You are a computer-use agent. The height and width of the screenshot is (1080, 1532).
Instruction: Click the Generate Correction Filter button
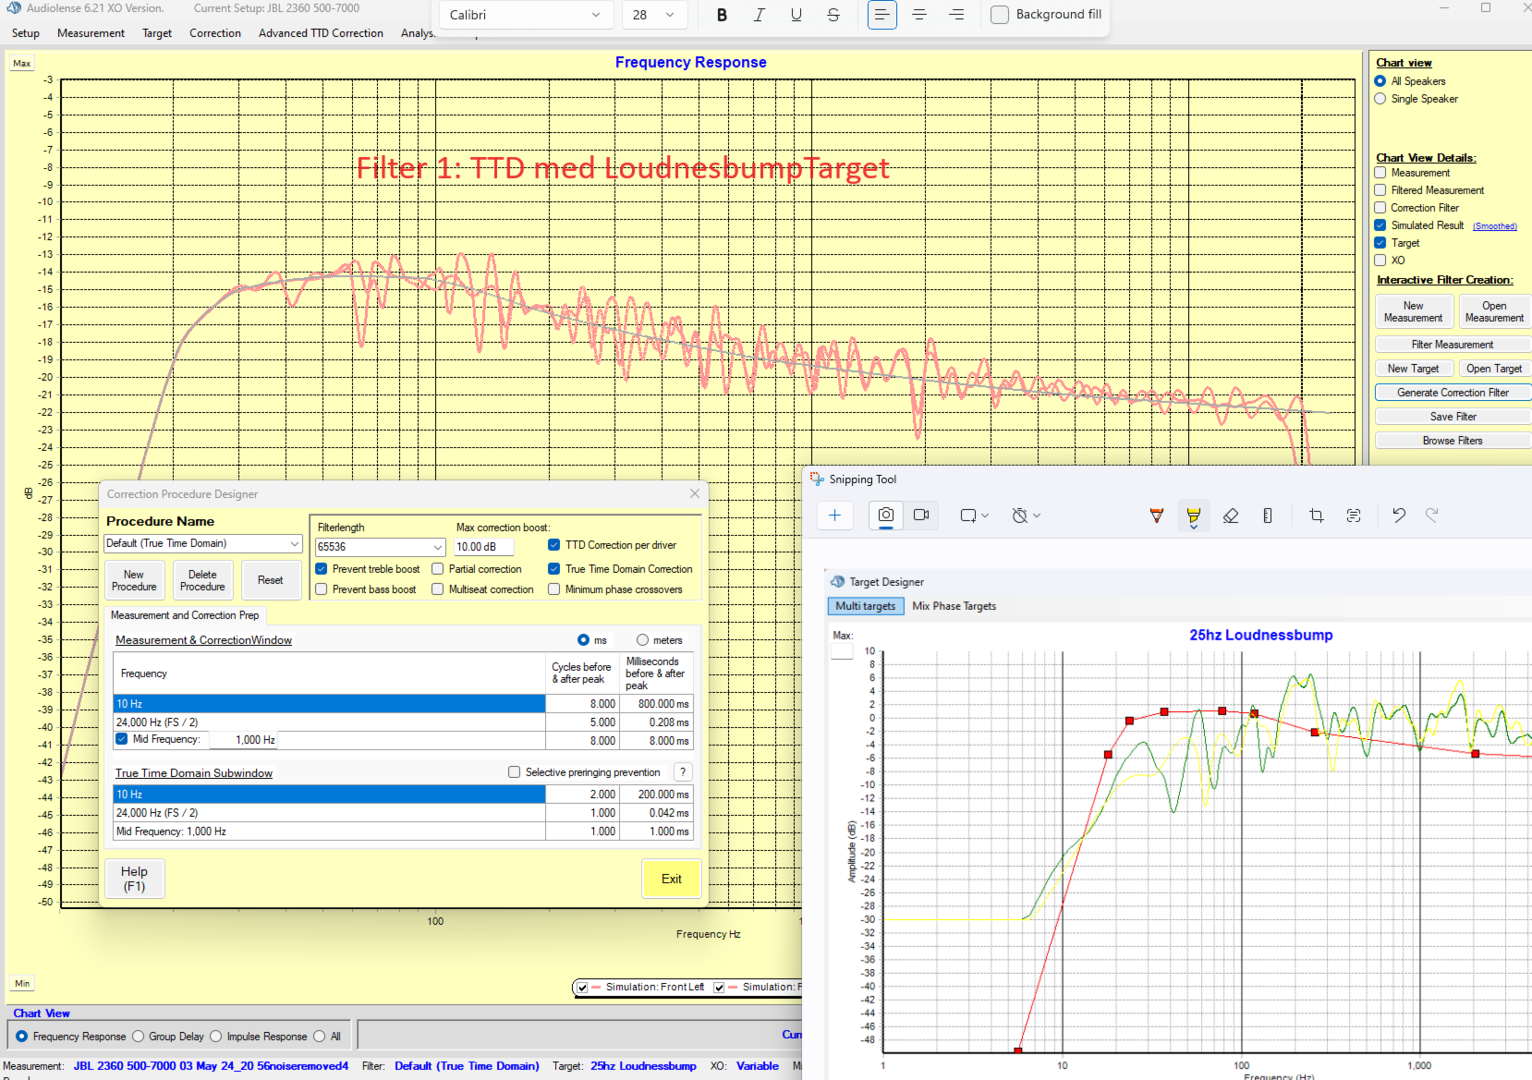tap(1452, 393)
